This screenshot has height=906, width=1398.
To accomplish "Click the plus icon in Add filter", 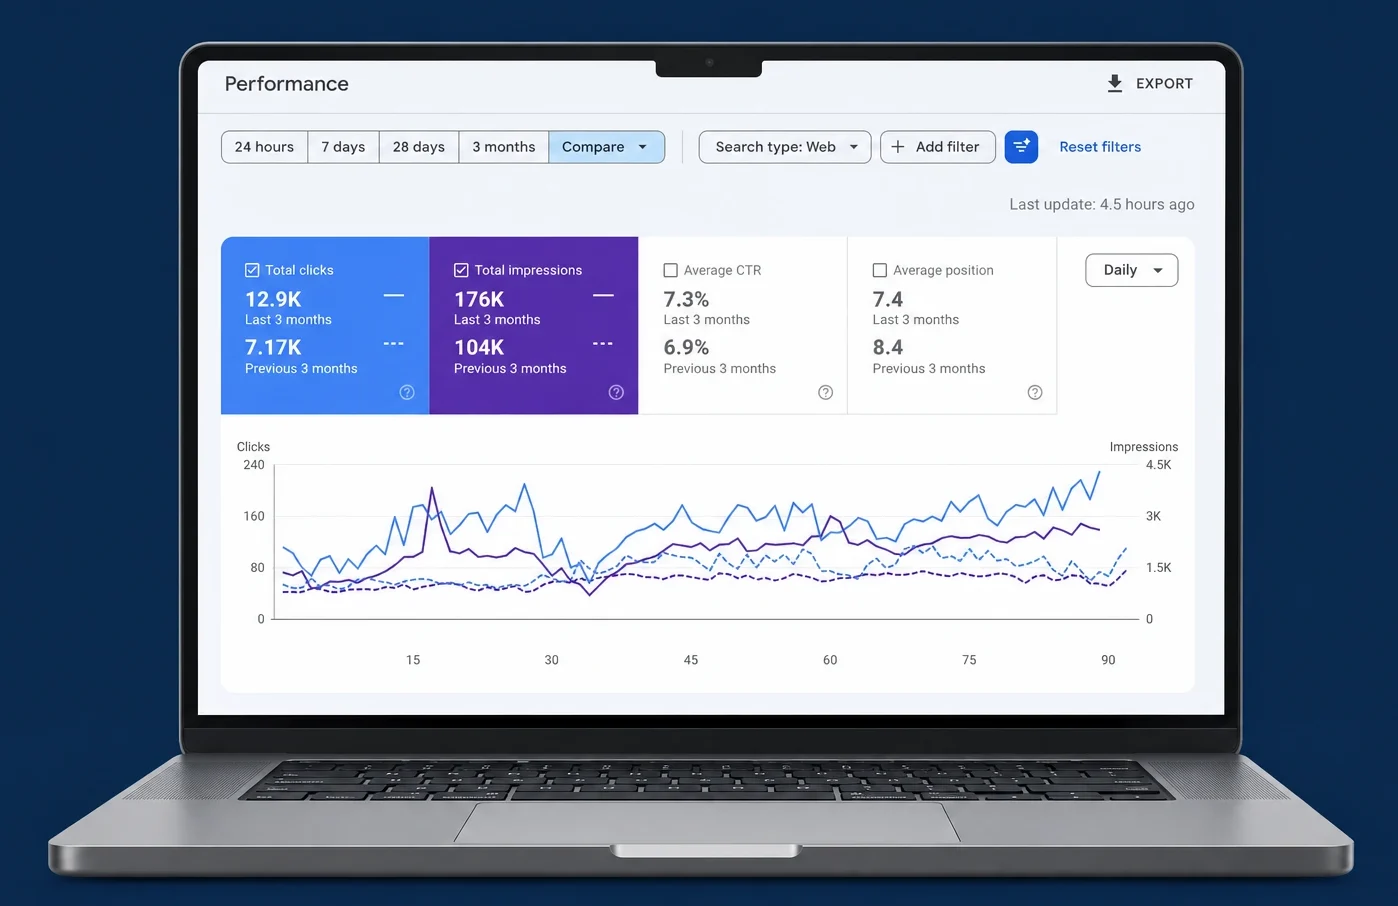I will point(898,147).
